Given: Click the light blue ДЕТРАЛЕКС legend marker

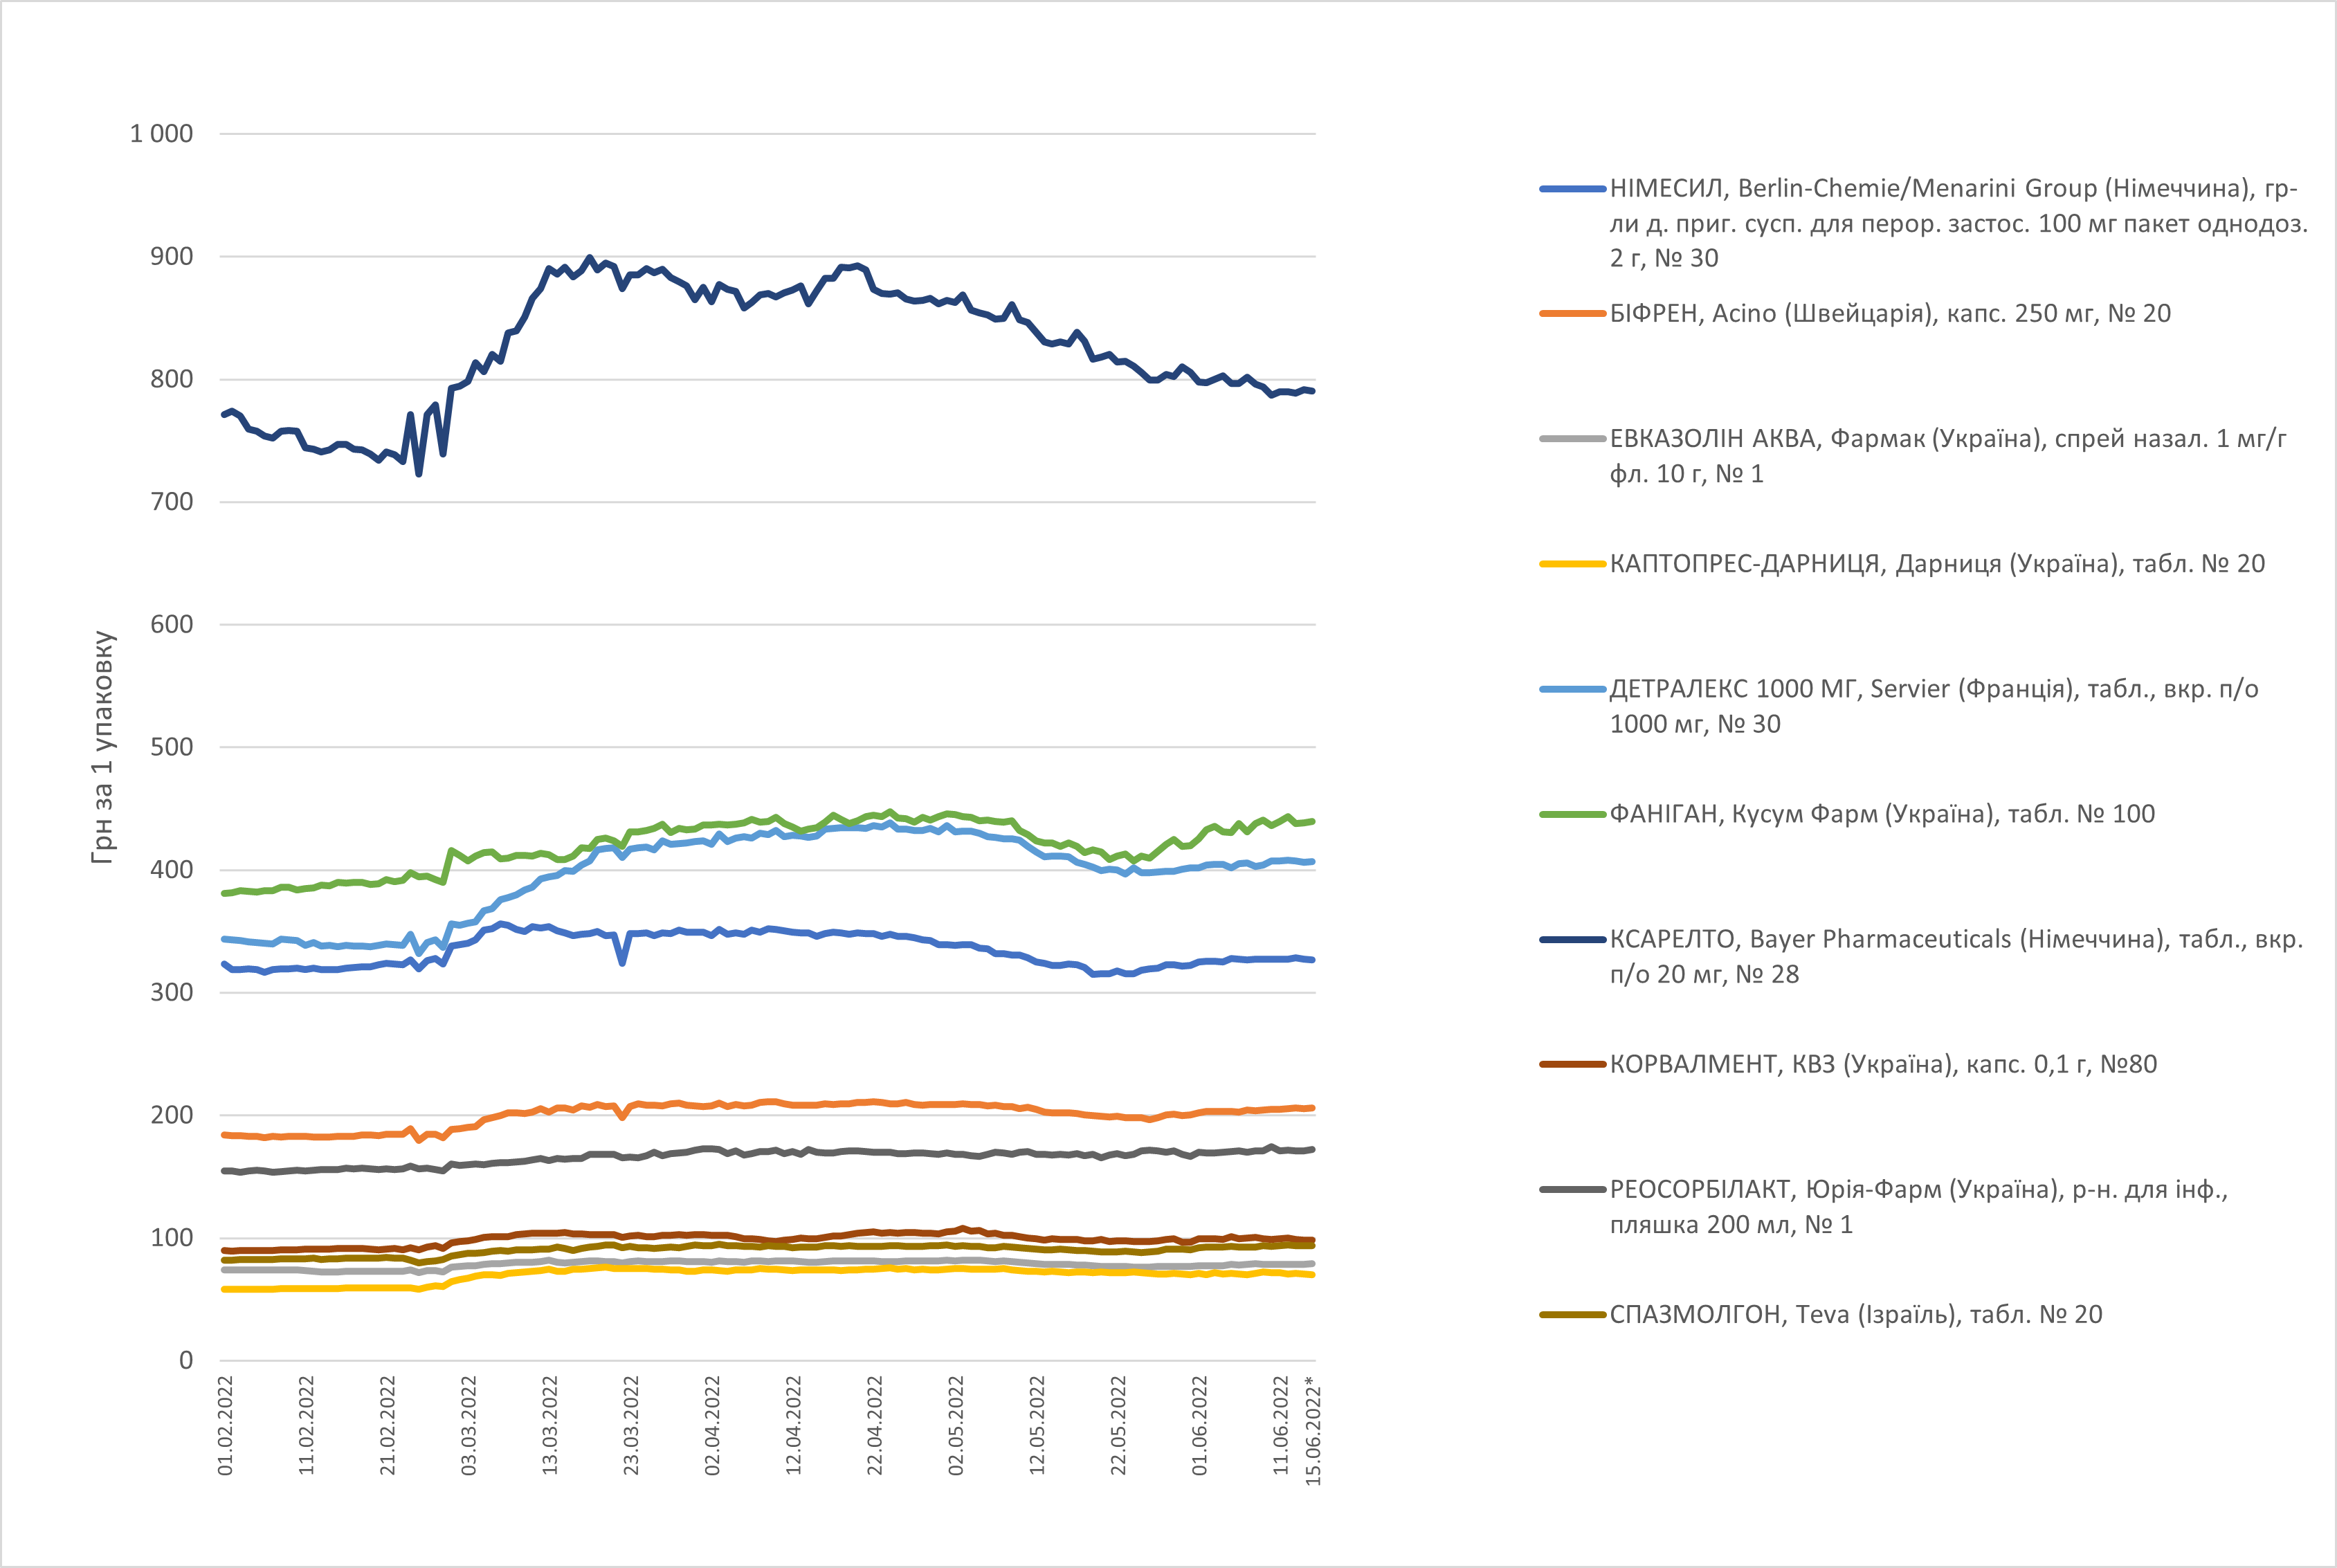Looking at the screenshot, I should click(x=1572, y=689).
